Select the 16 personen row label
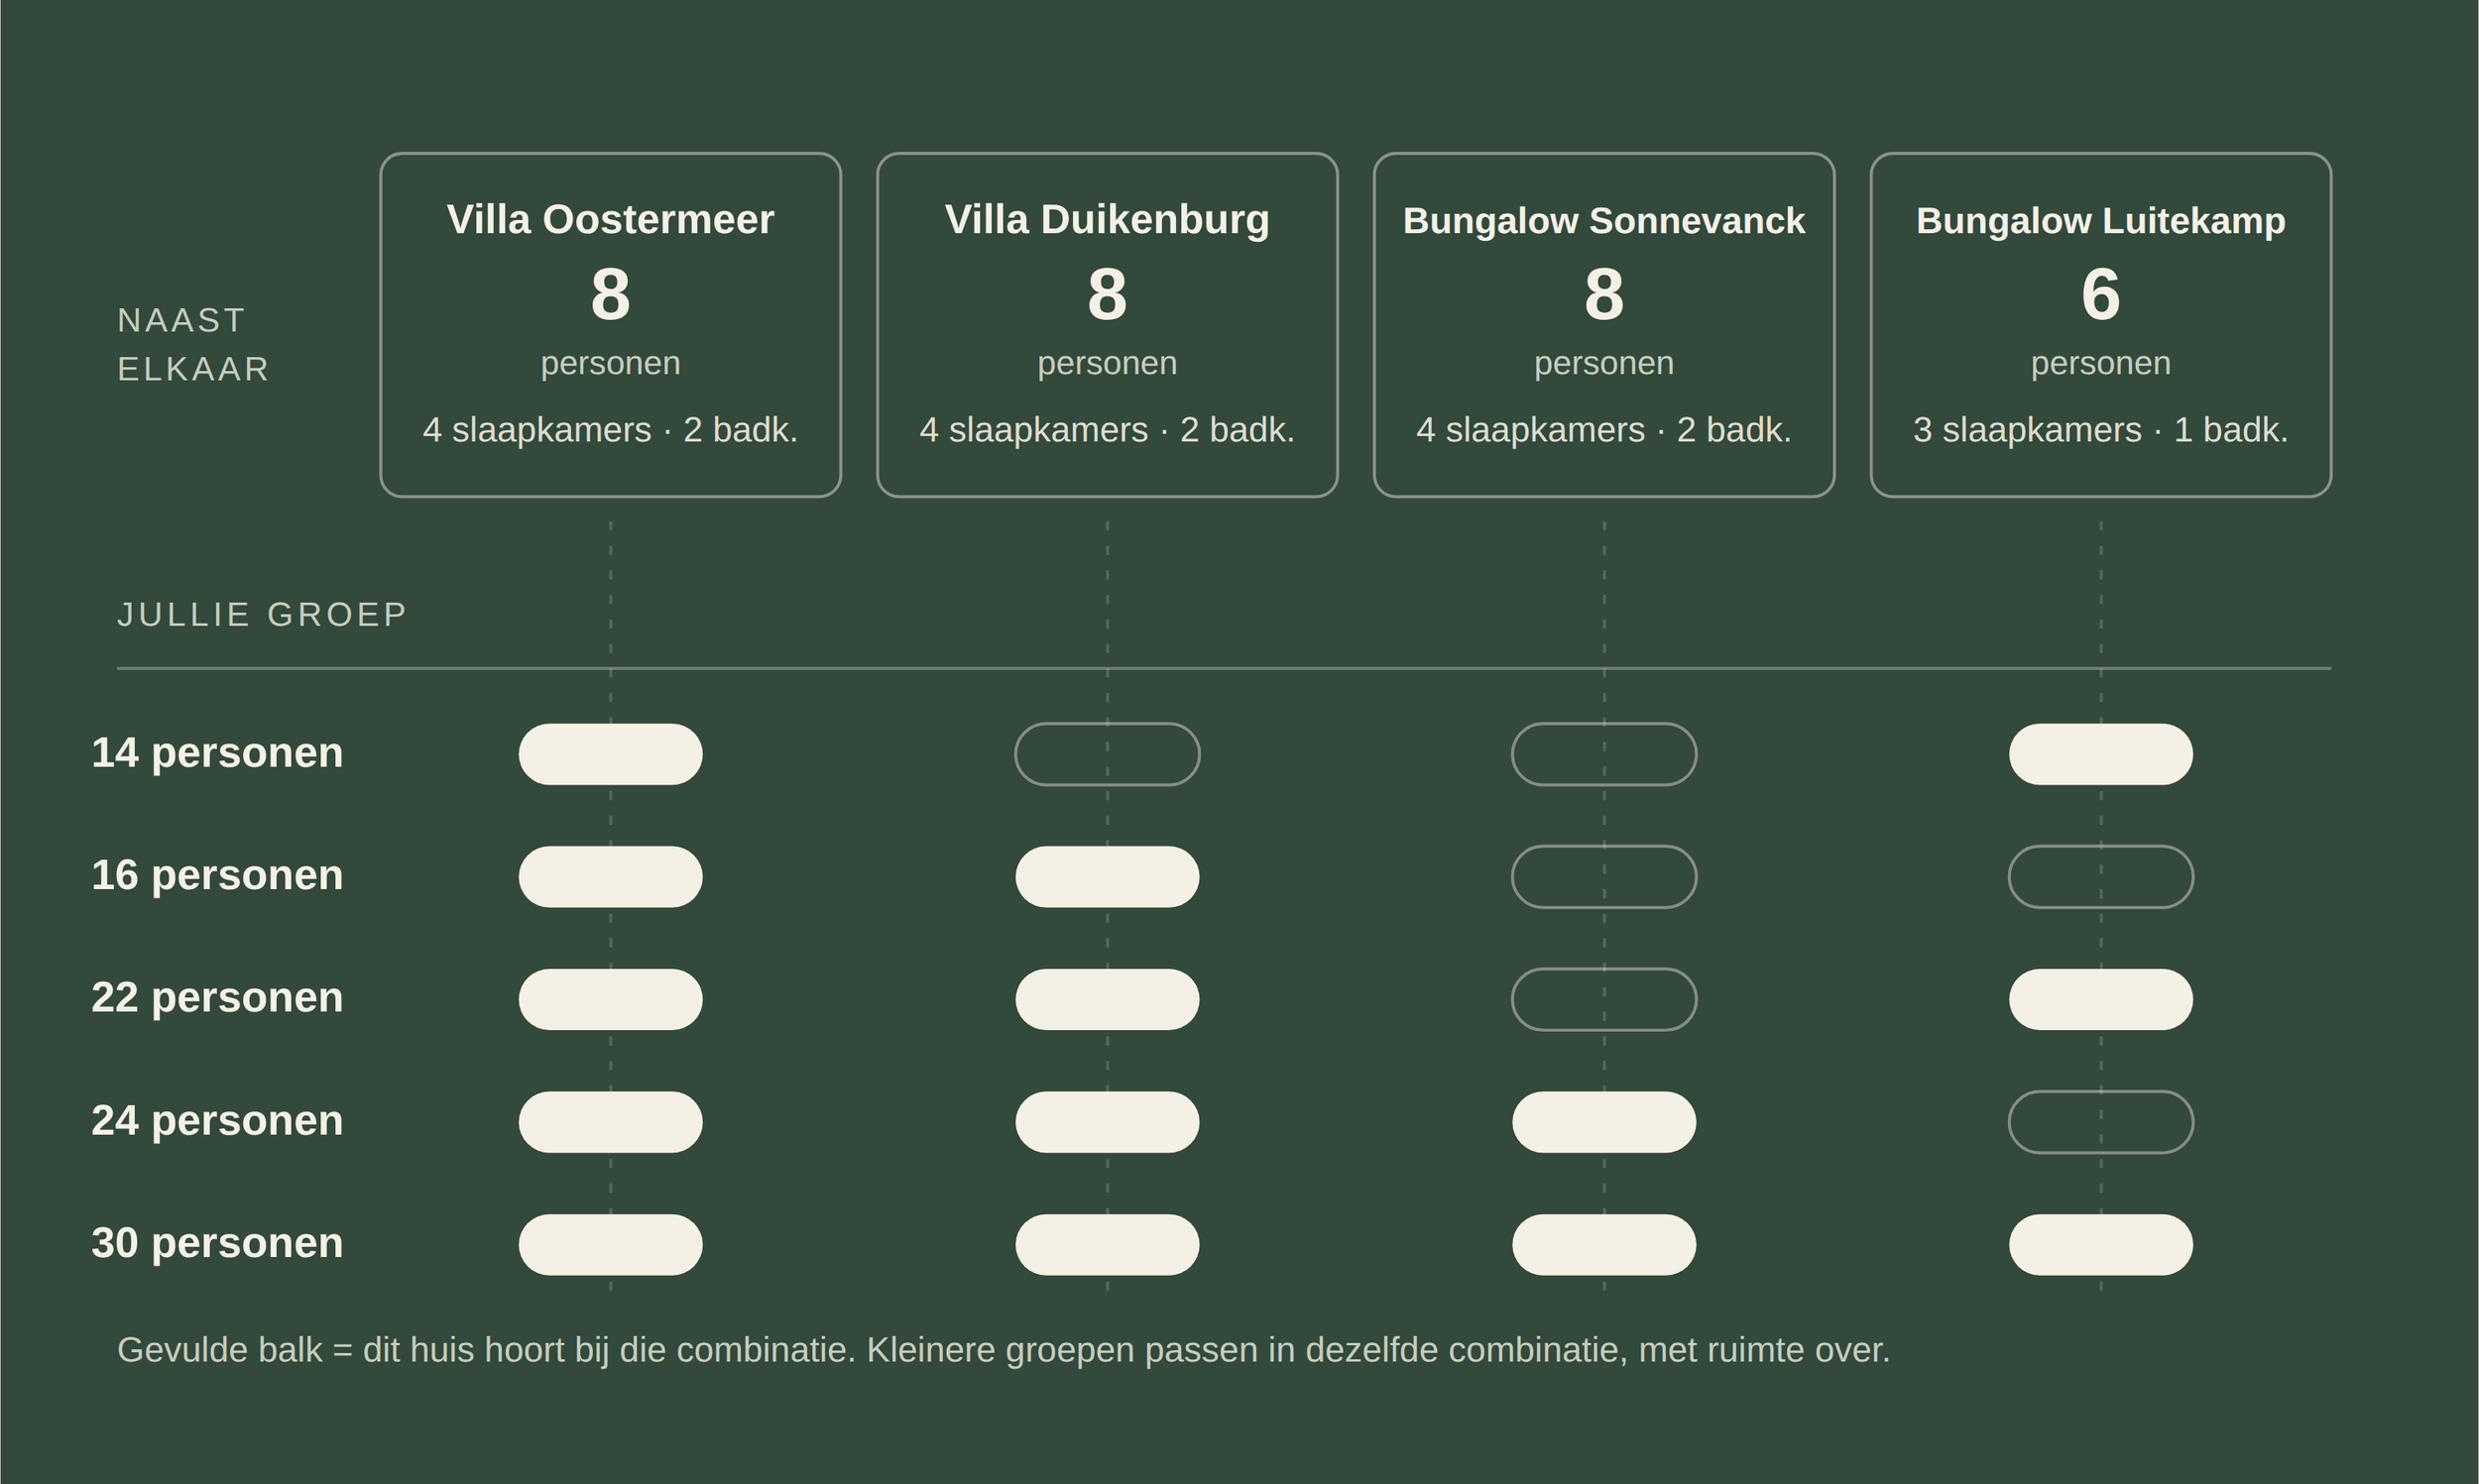 (x=217, y=876)
